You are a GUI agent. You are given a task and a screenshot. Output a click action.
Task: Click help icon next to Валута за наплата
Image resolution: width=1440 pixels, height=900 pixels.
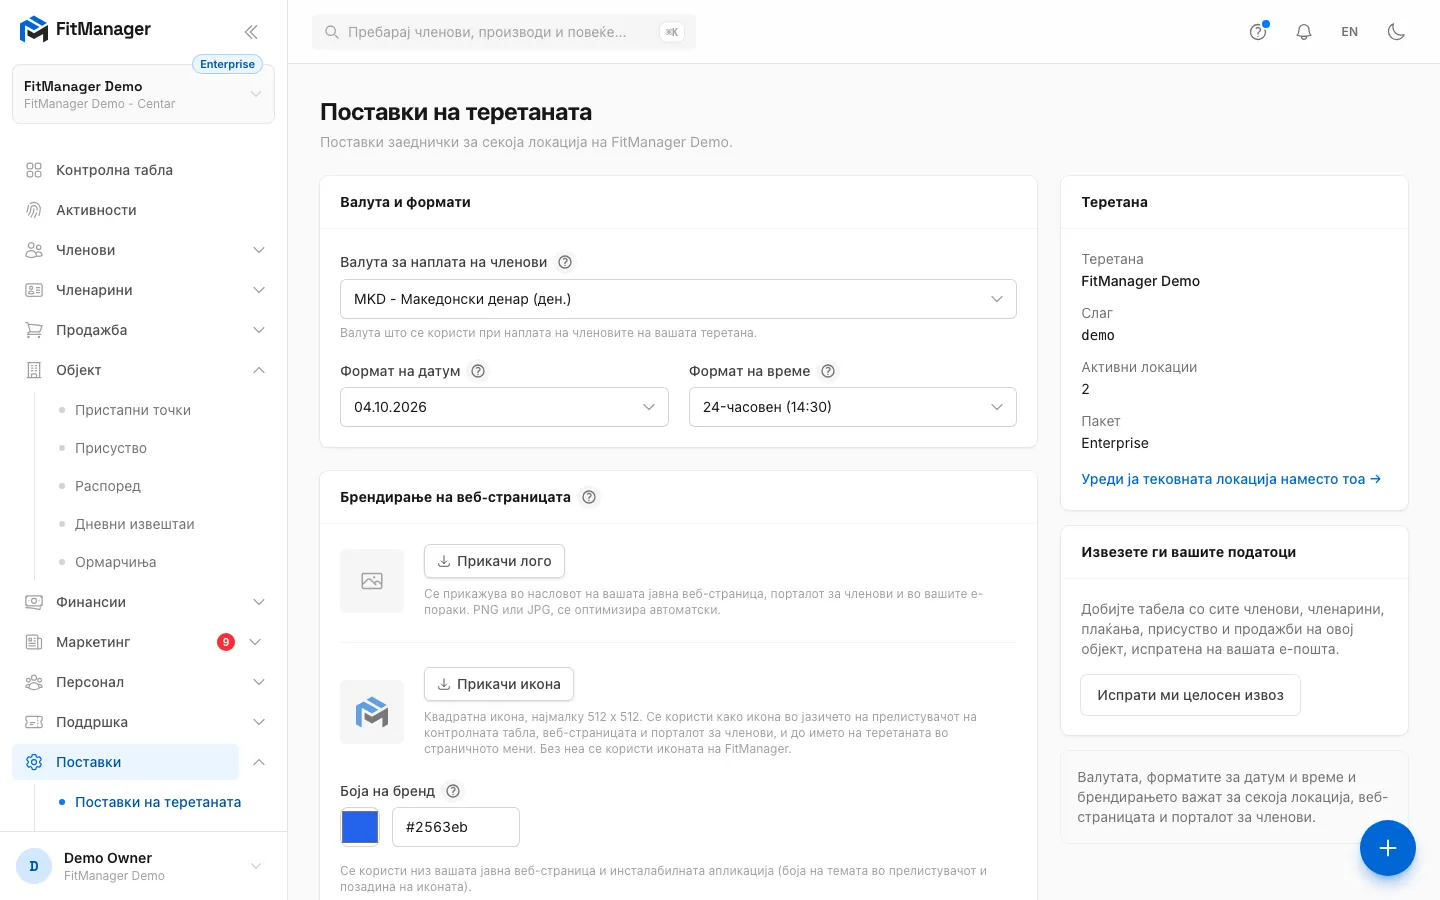565,262
